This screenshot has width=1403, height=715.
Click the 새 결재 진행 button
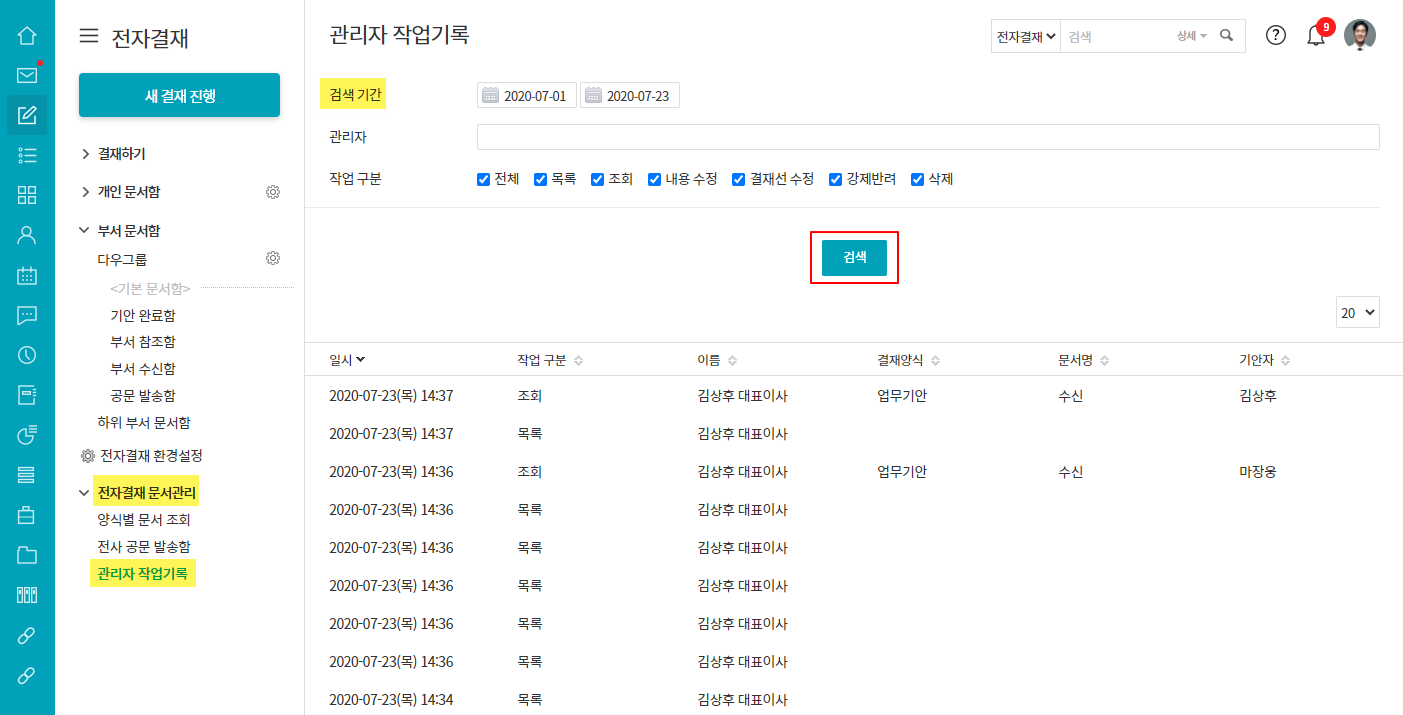pos(179,96)
